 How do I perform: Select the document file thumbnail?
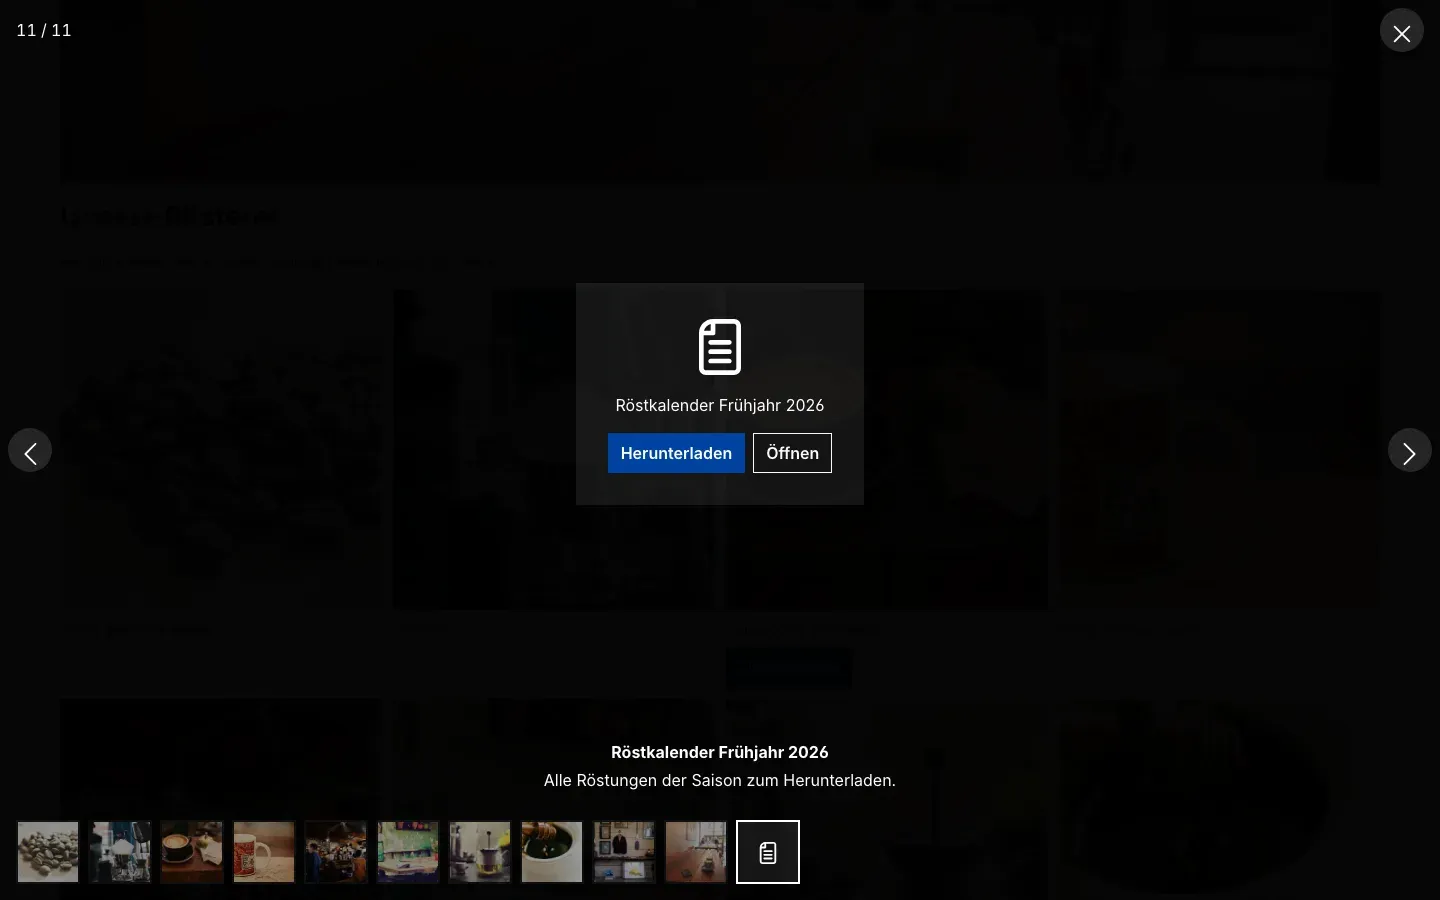click(x=768, y=852)
